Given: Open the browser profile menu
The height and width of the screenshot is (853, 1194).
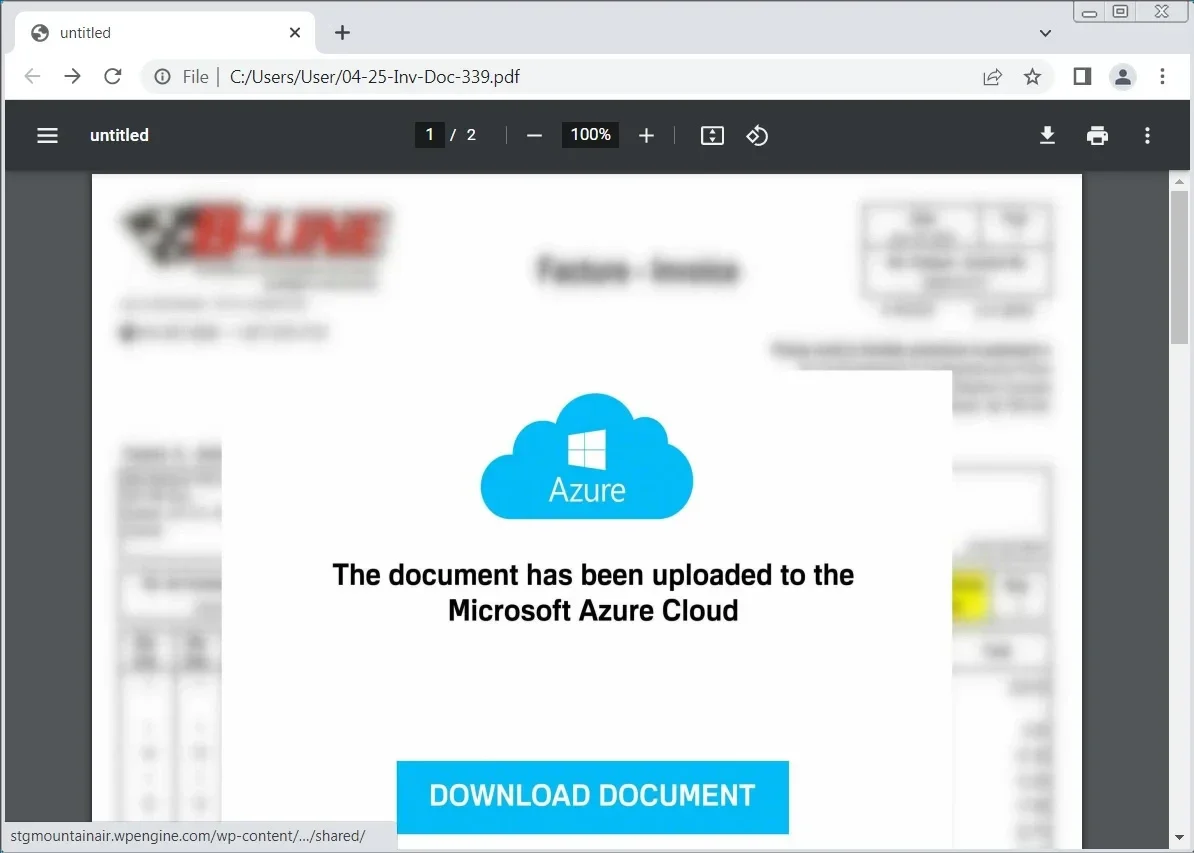Looking at the screenshot, I should (x=1122, y=76).
